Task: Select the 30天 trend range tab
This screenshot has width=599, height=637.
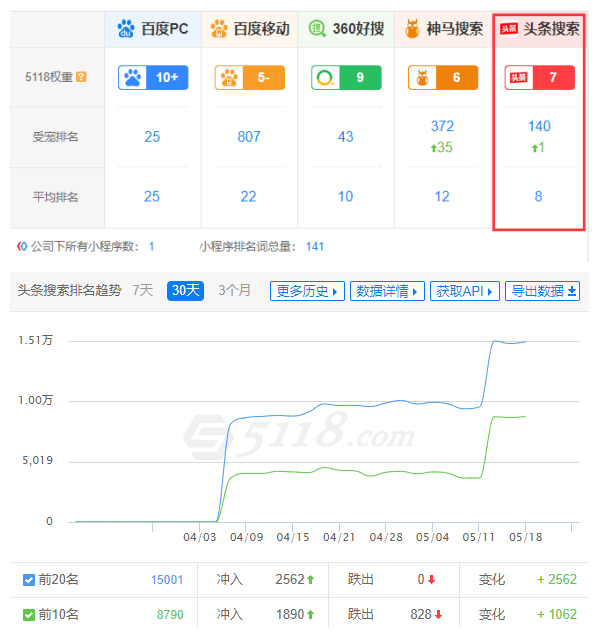Action: 185,290
